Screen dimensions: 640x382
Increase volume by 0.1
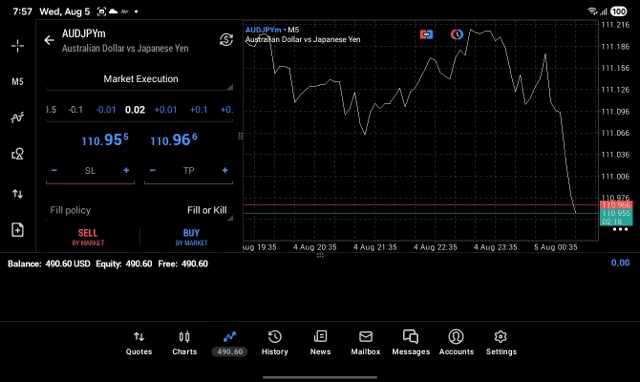pyautogui.click(x=199, y=110)
